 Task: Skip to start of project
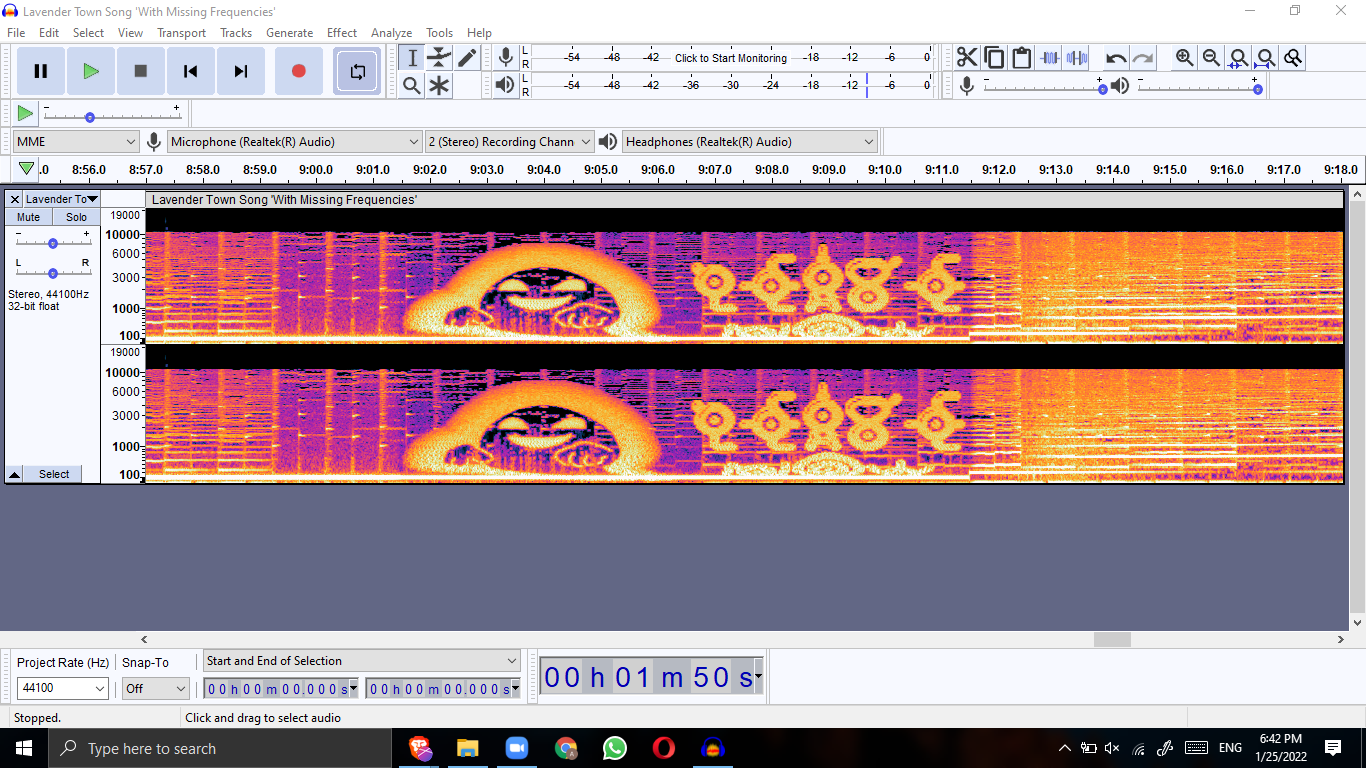190,71
